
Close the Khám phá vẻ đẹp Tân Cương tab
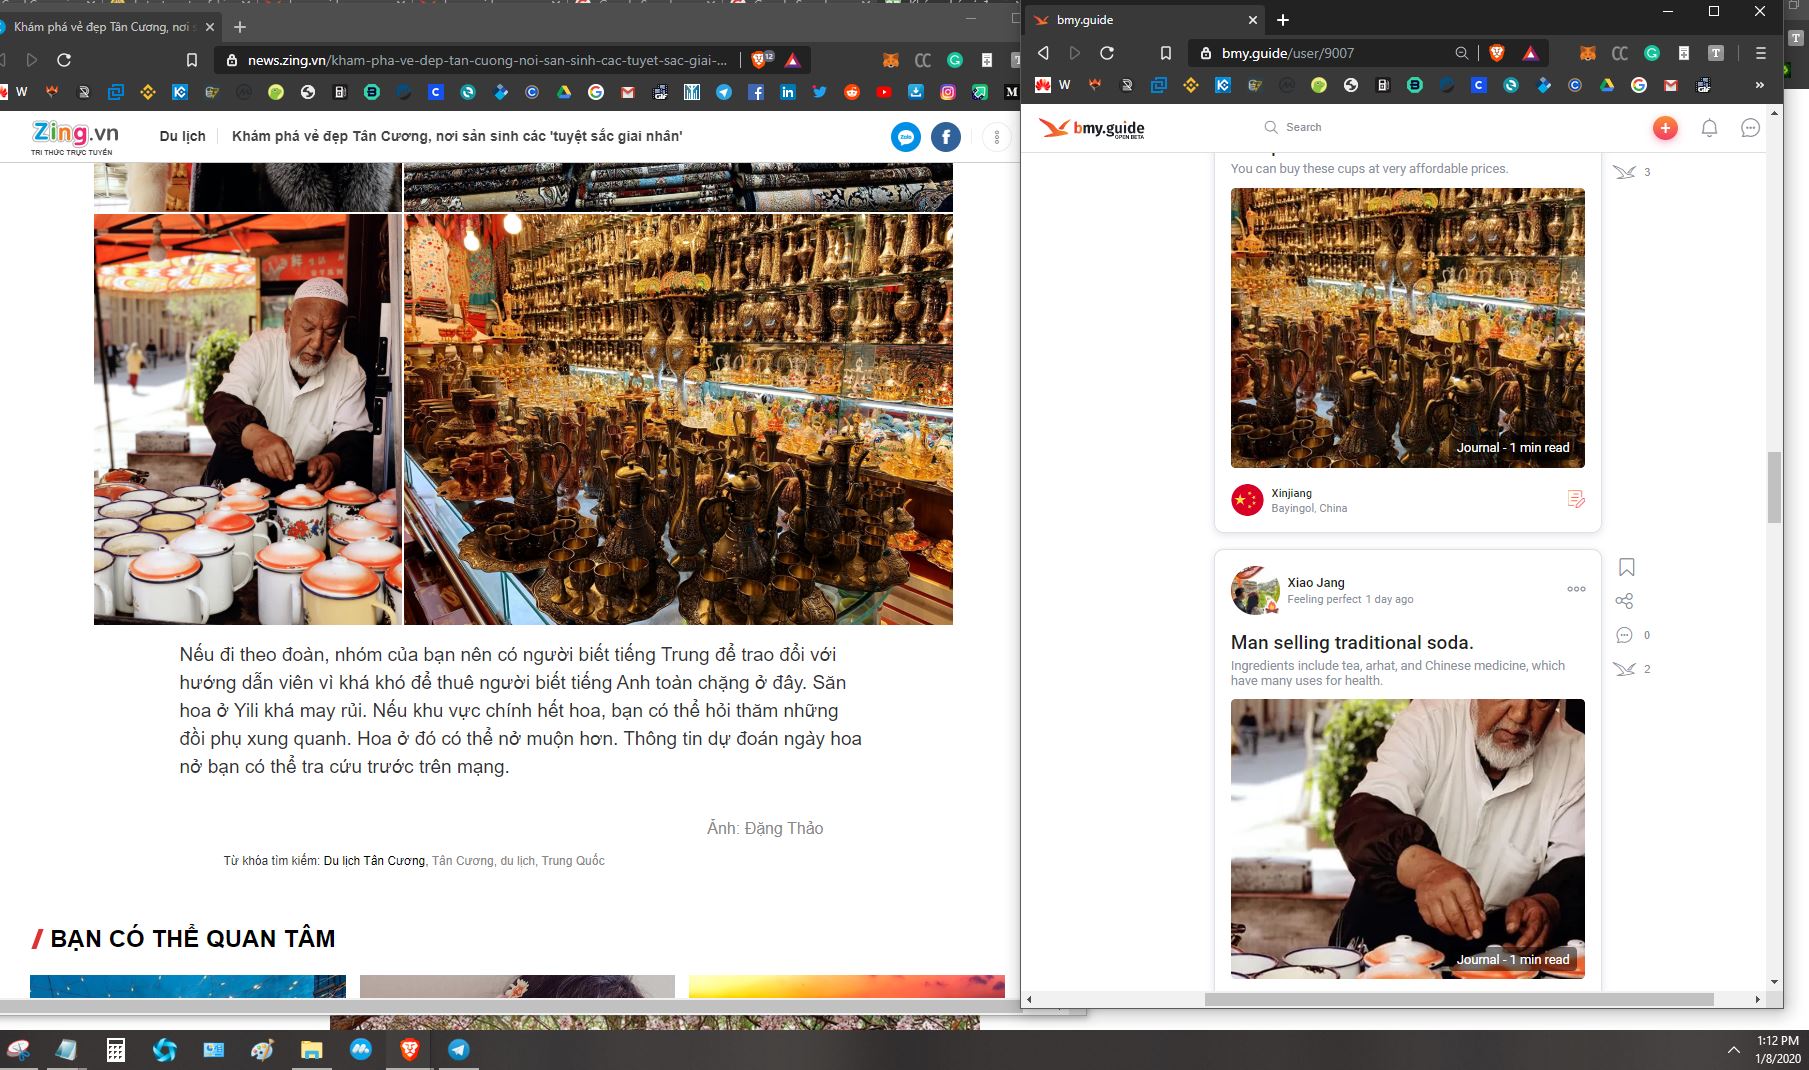[210, 27]
